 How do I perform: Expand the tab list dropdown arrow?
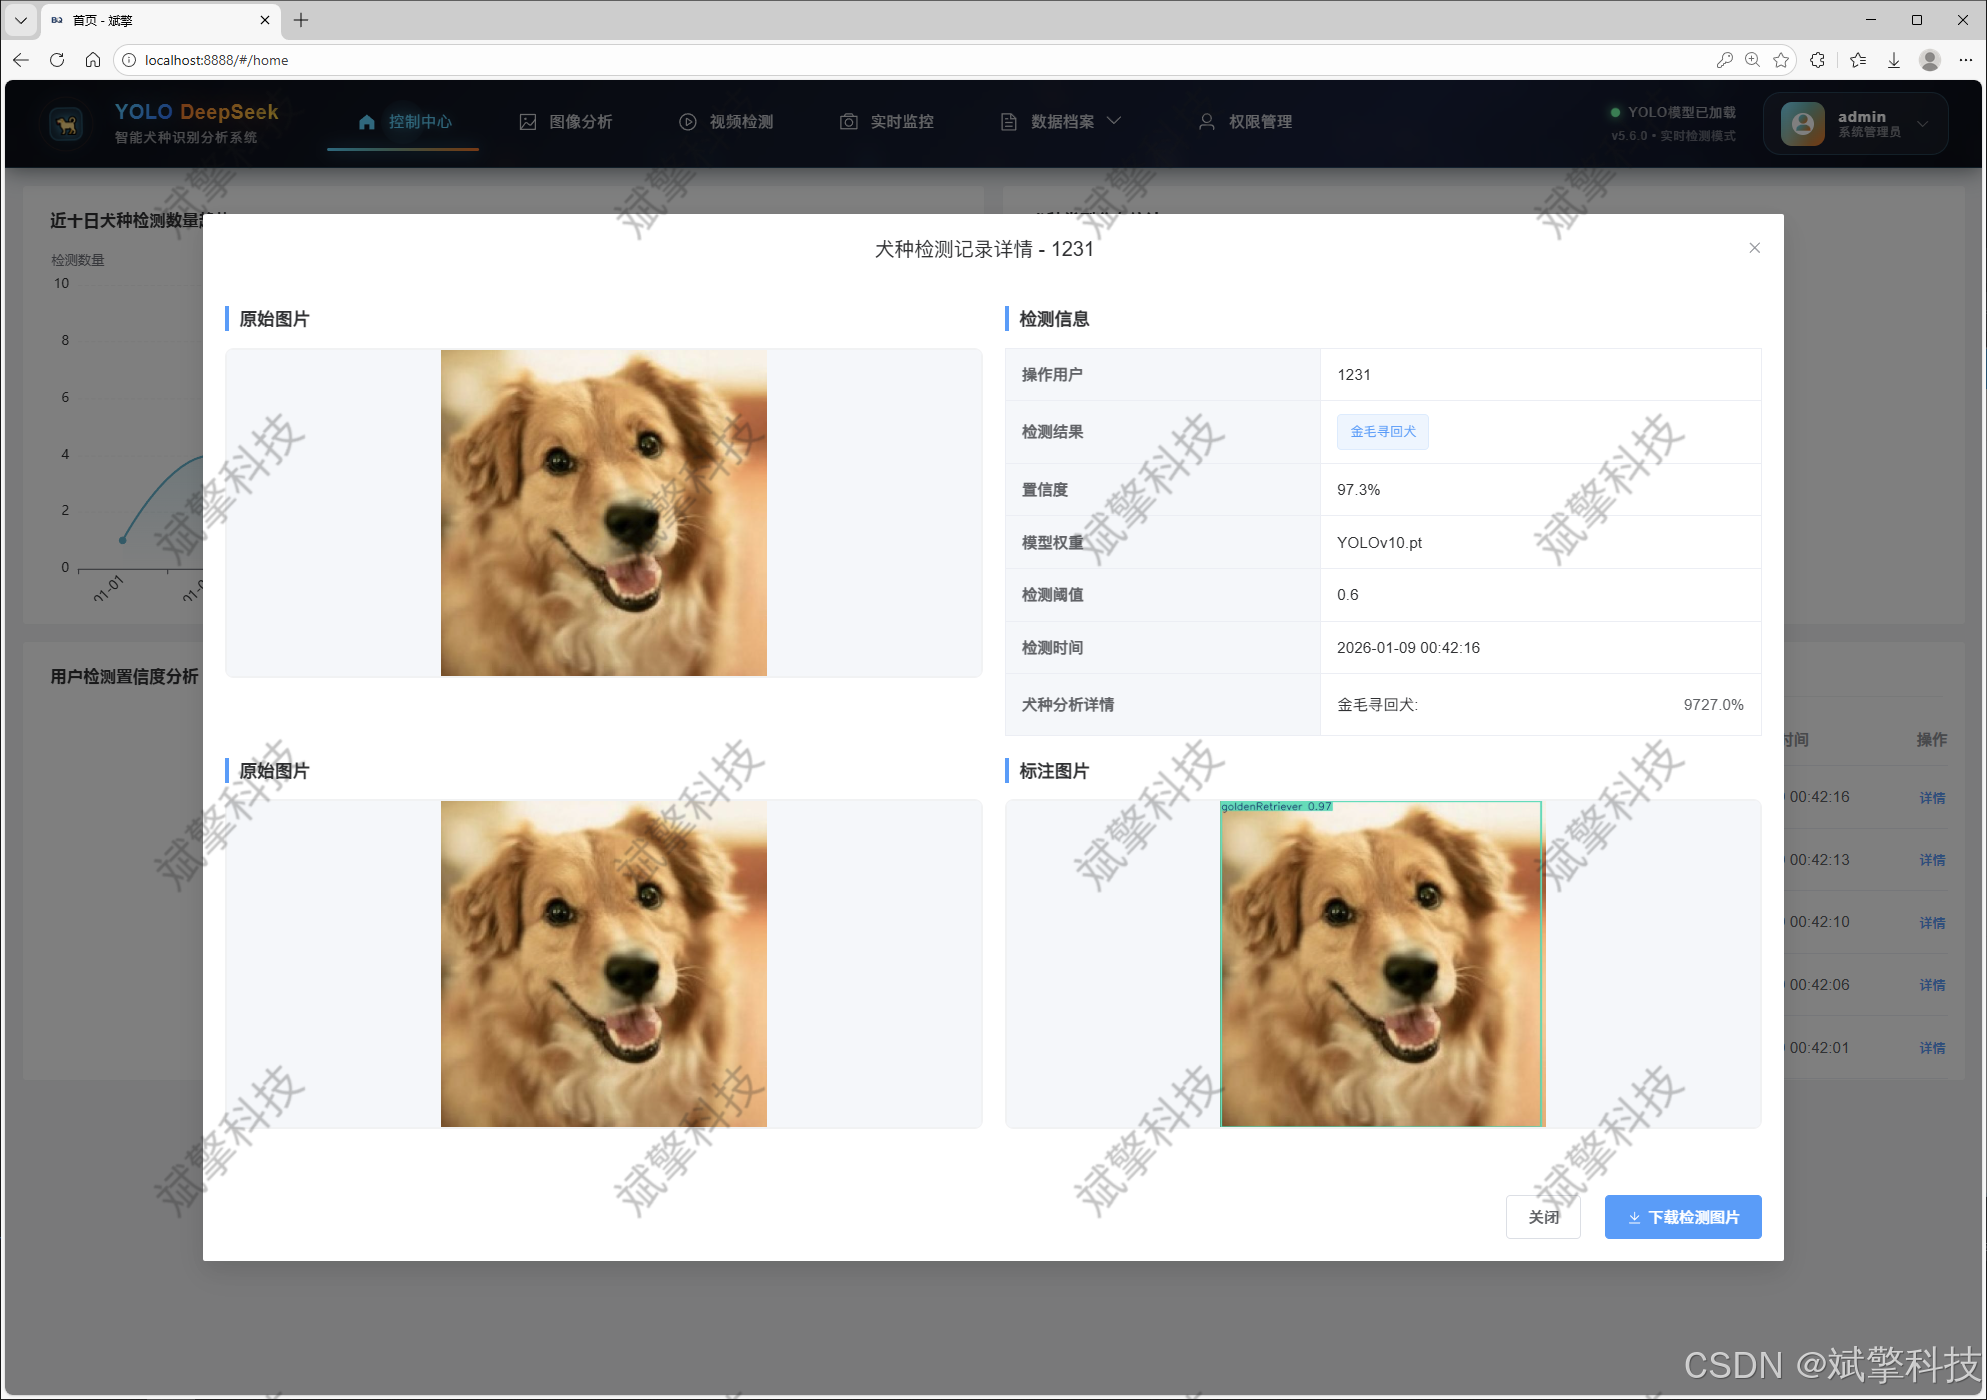point(20,20)
